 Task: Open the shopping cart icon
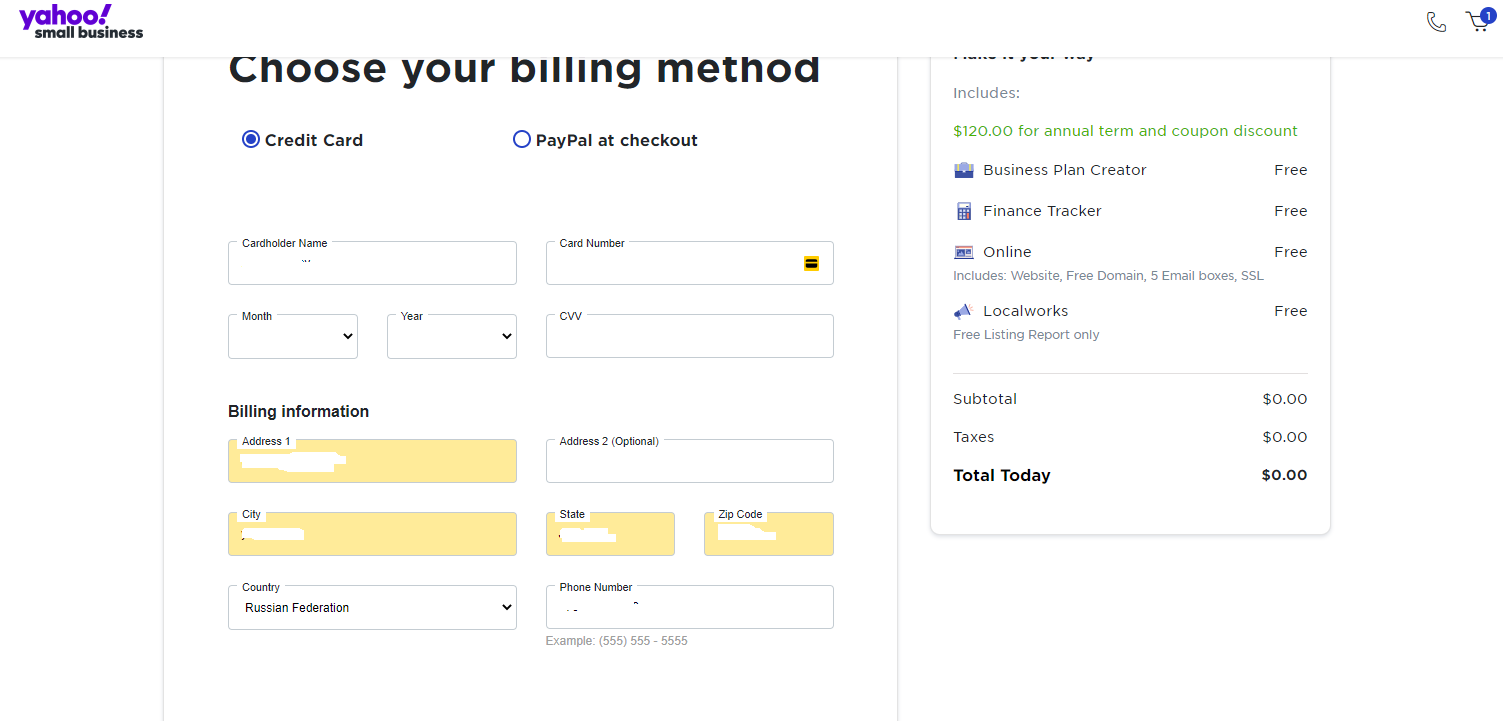click(1480, 21)
